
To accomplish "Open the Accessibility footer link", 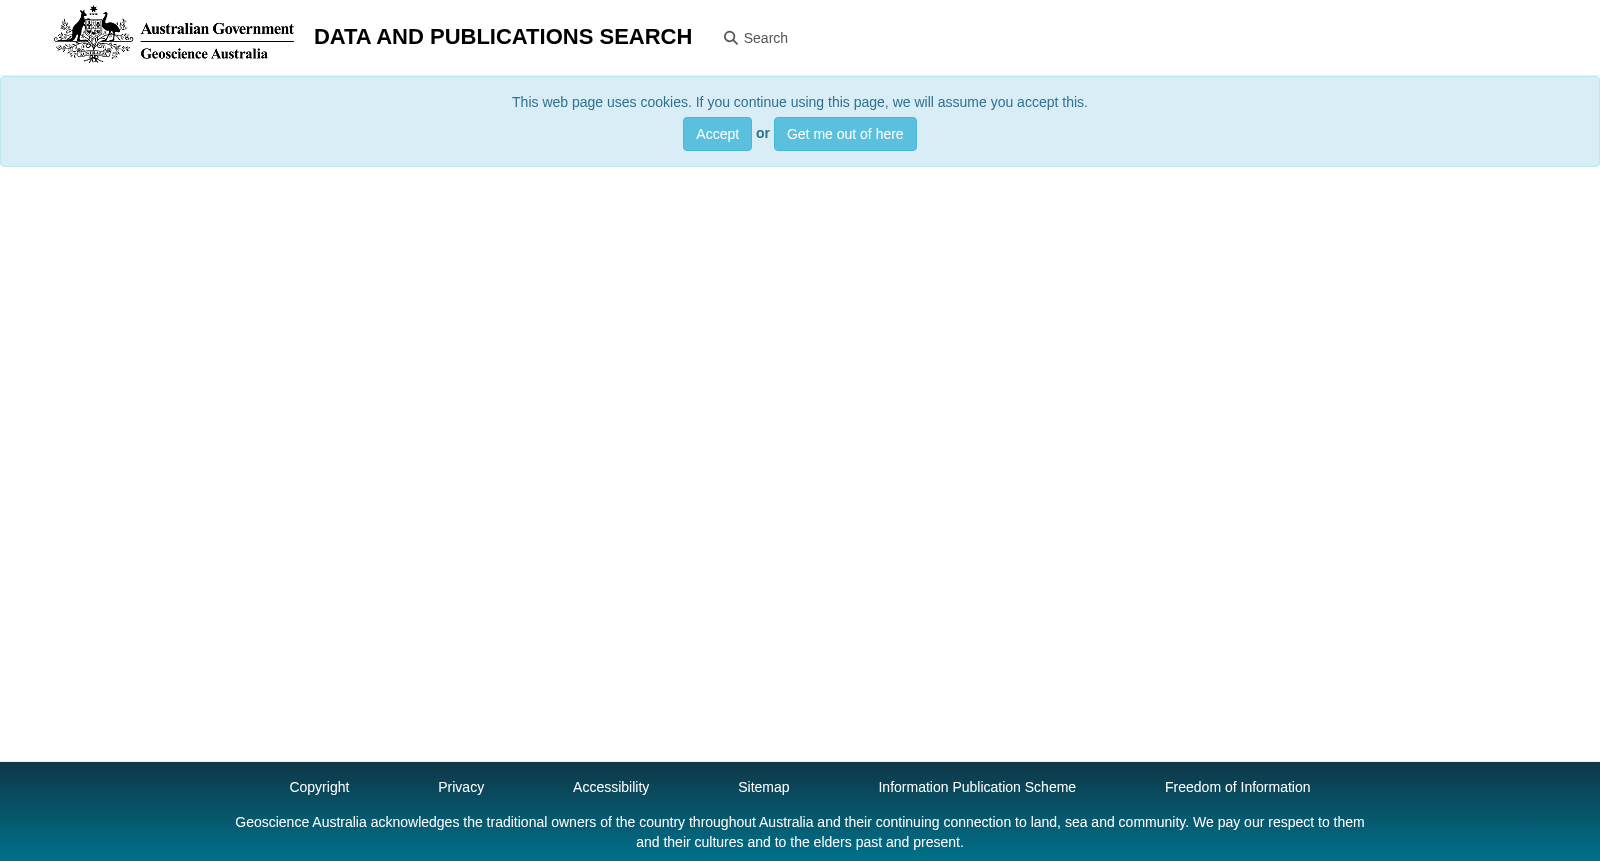I will (x=611, y=787).
